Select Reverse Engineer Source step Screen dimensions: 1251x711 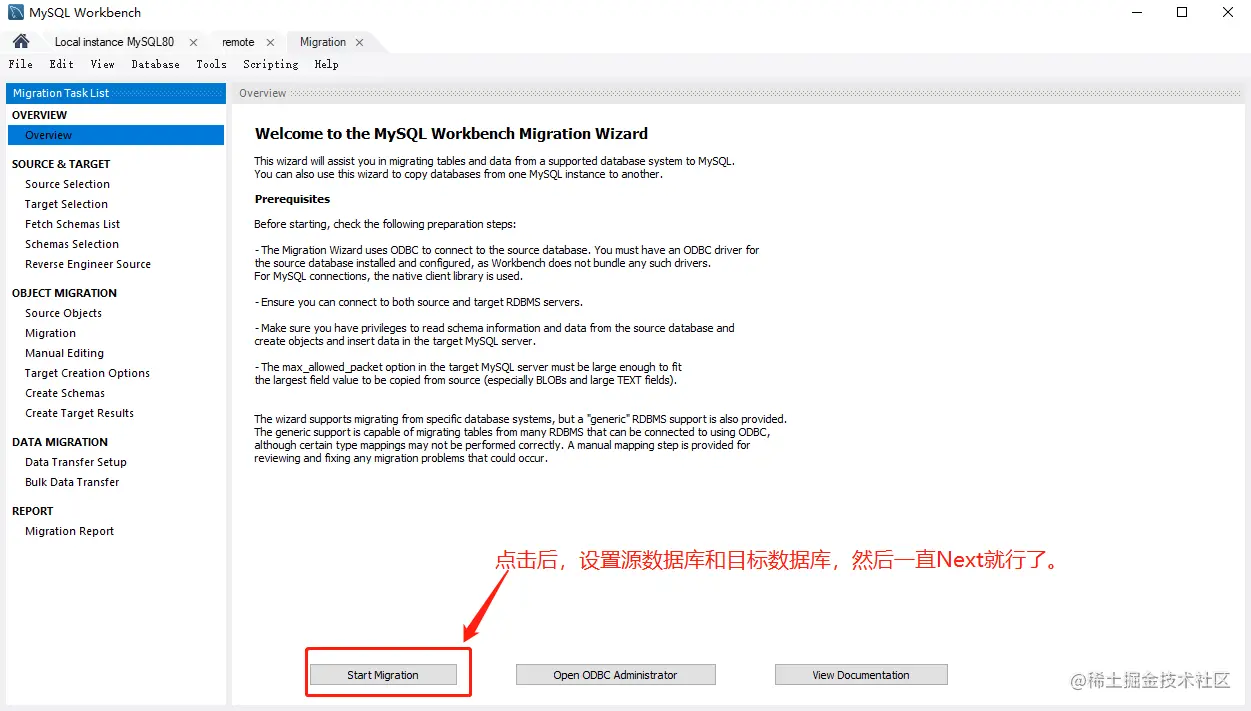point(88,264)
